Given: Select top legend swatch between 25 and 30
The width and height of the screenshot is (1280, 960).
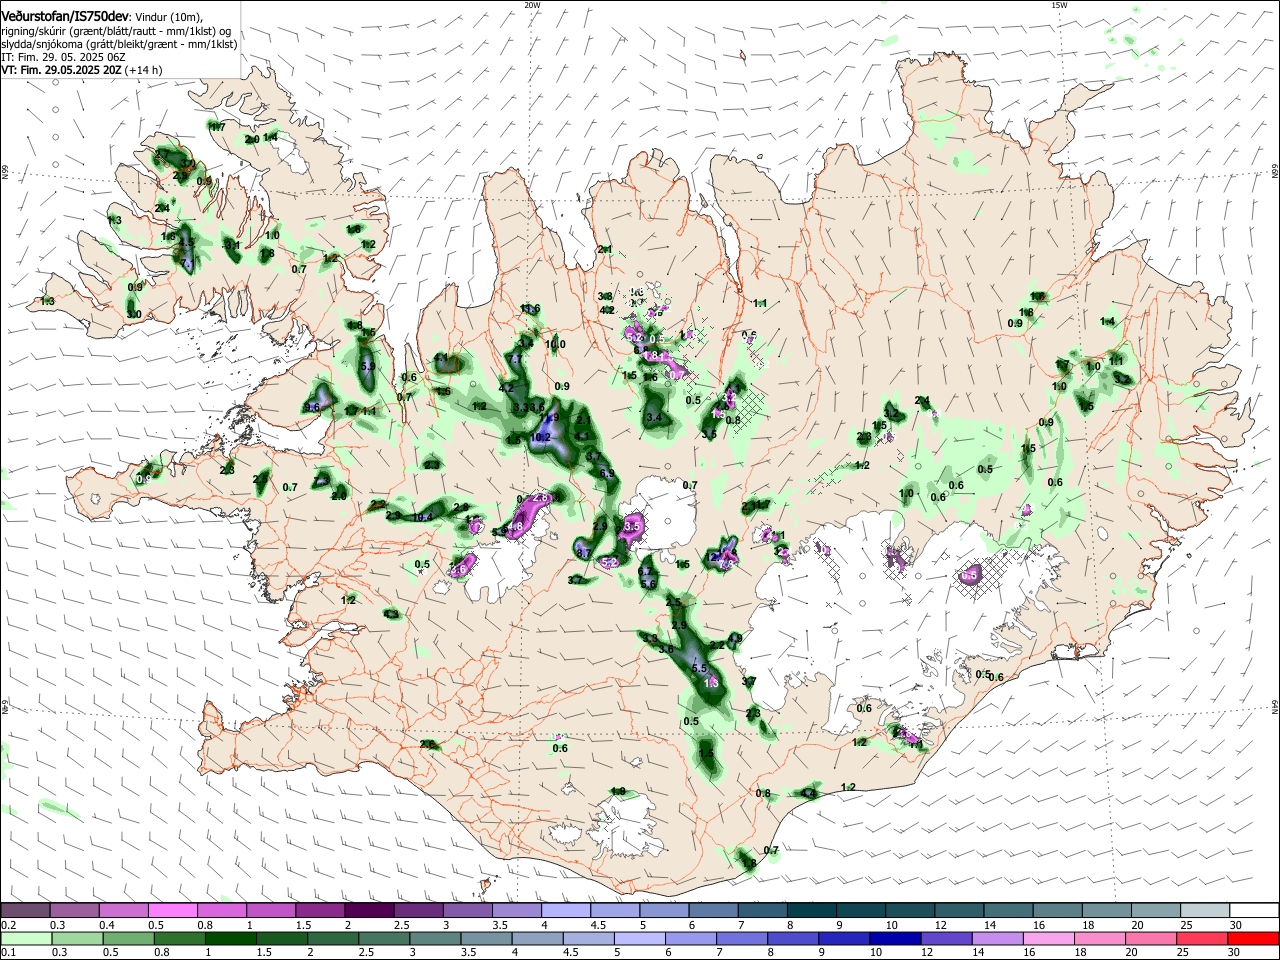Looking at the screenshot, I should (1206, 911).
